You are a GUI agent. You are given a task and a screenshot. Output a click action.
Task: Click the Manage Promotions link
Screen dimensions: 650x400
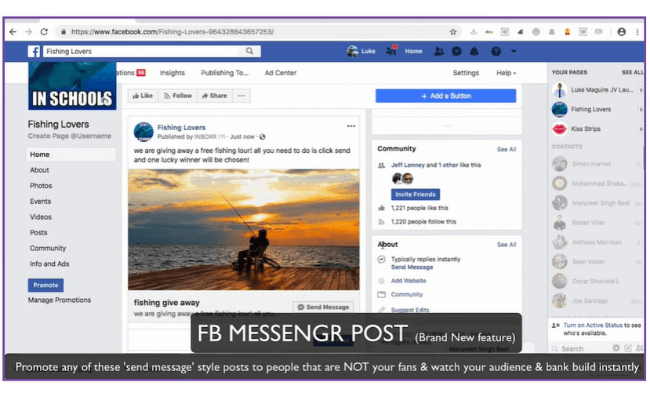click(x=59, y=300)
